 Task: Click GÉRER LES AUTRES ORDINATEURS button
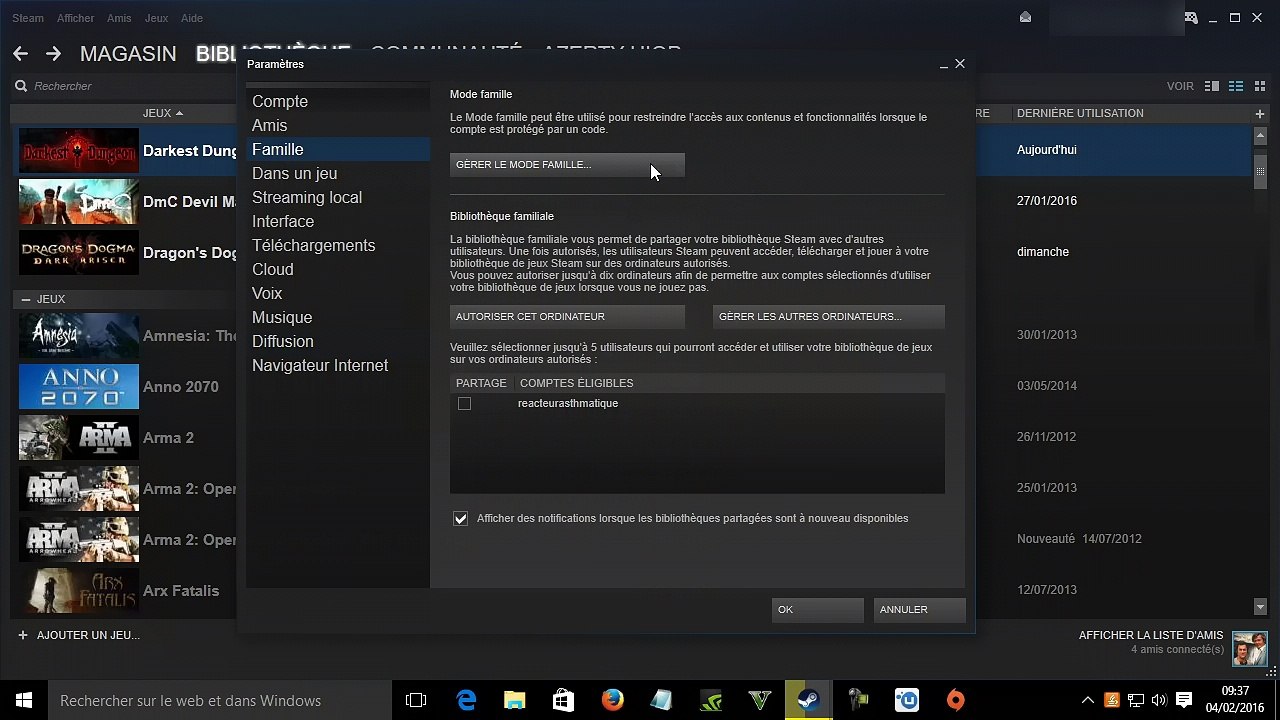(x=828, y=317)
